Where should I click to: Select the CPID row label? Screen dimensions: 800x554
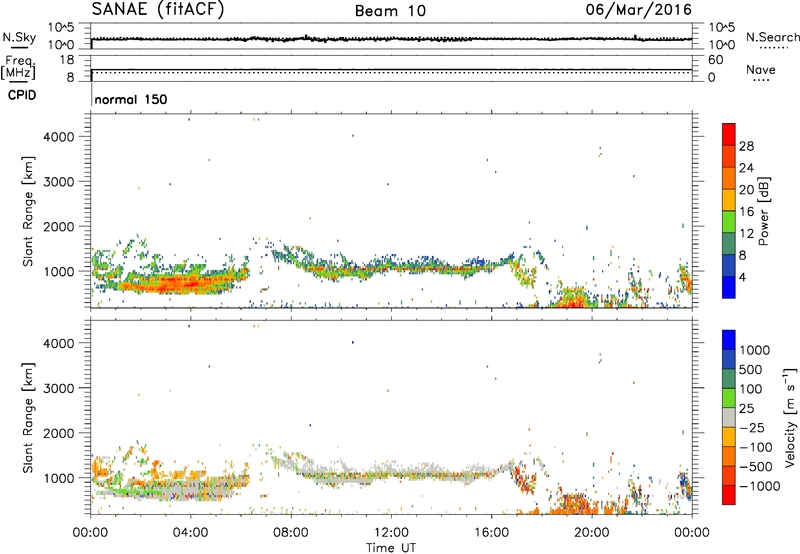[x=22, y=95]
